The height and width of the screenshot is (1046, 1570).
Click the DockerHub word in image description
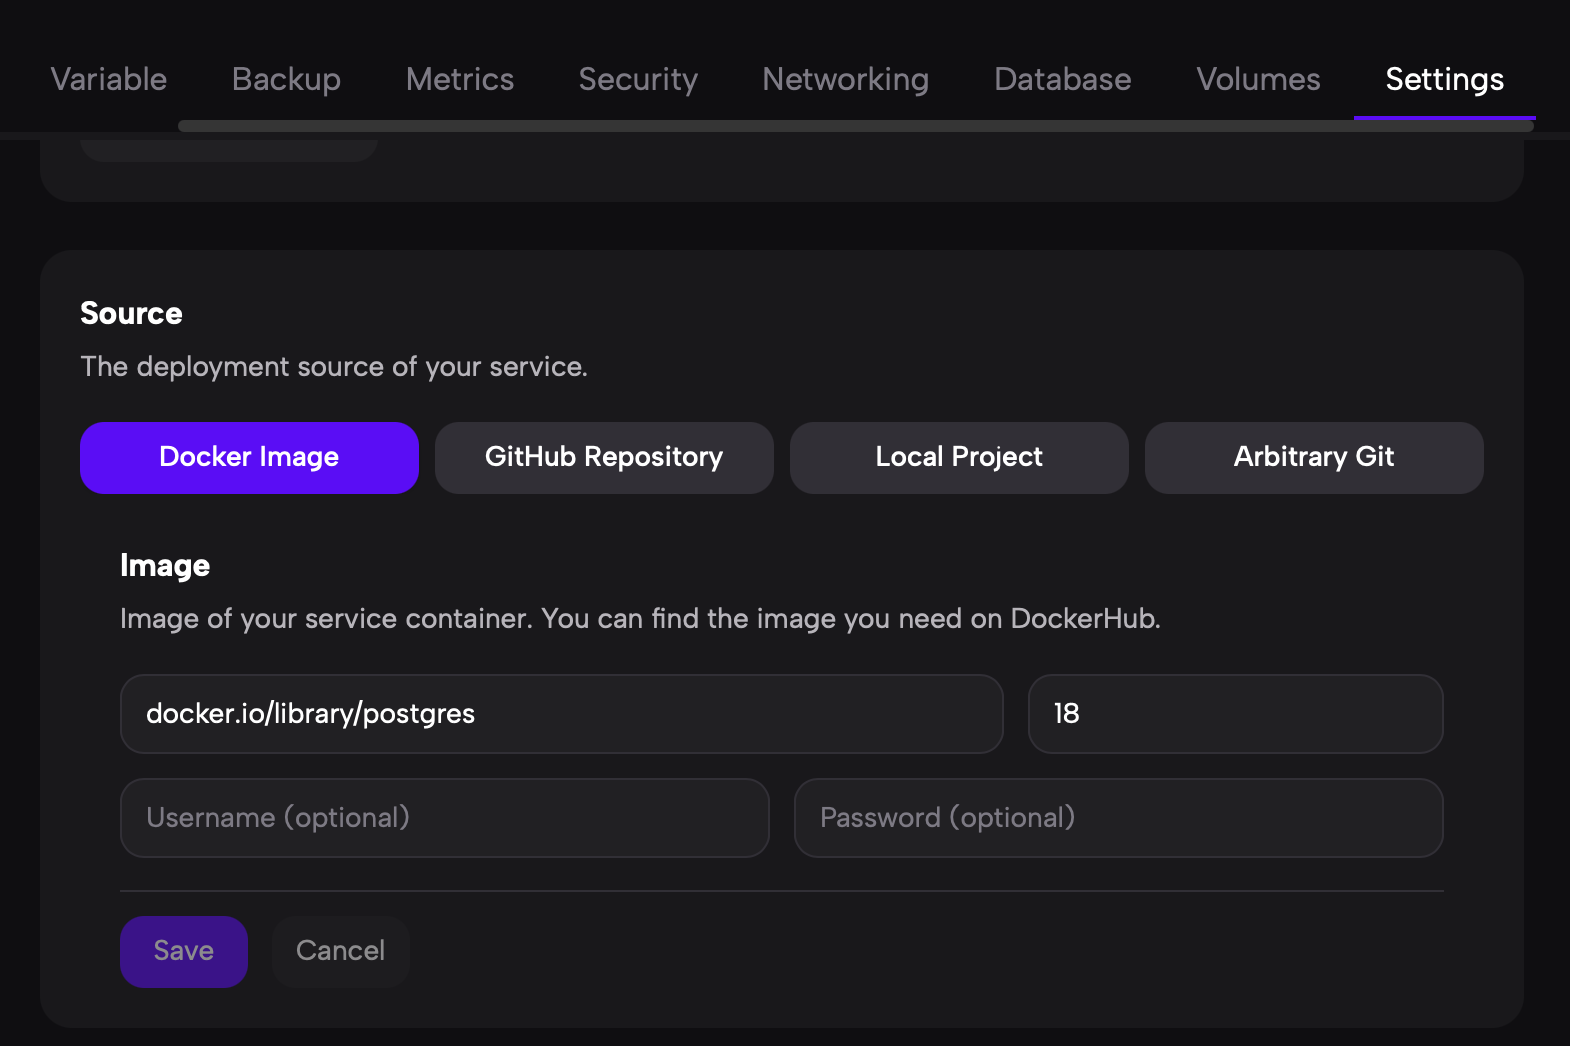click(x=1084, y=619)
